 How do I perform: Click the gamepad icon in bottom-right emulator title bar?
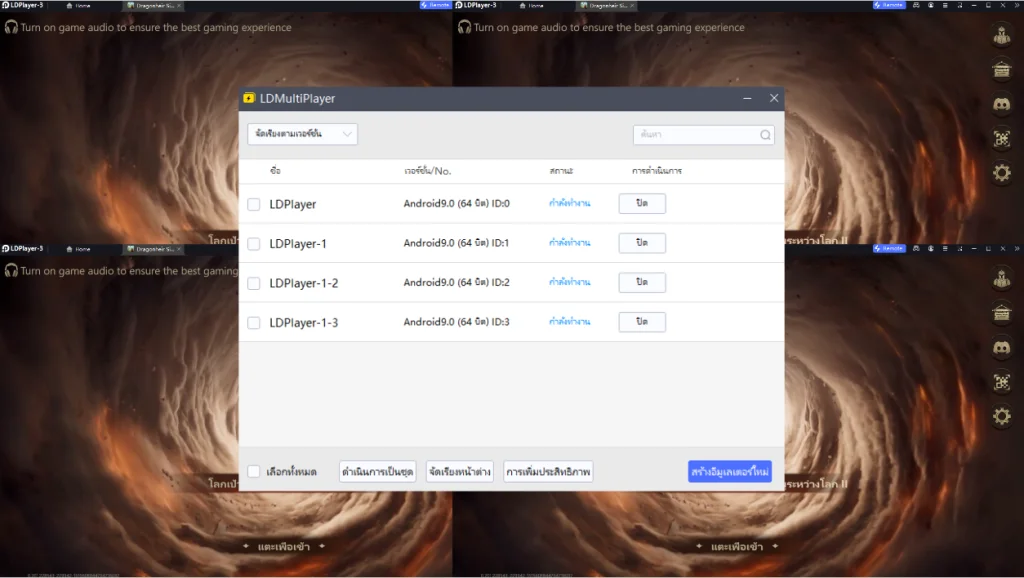click(x=916, y=249)
